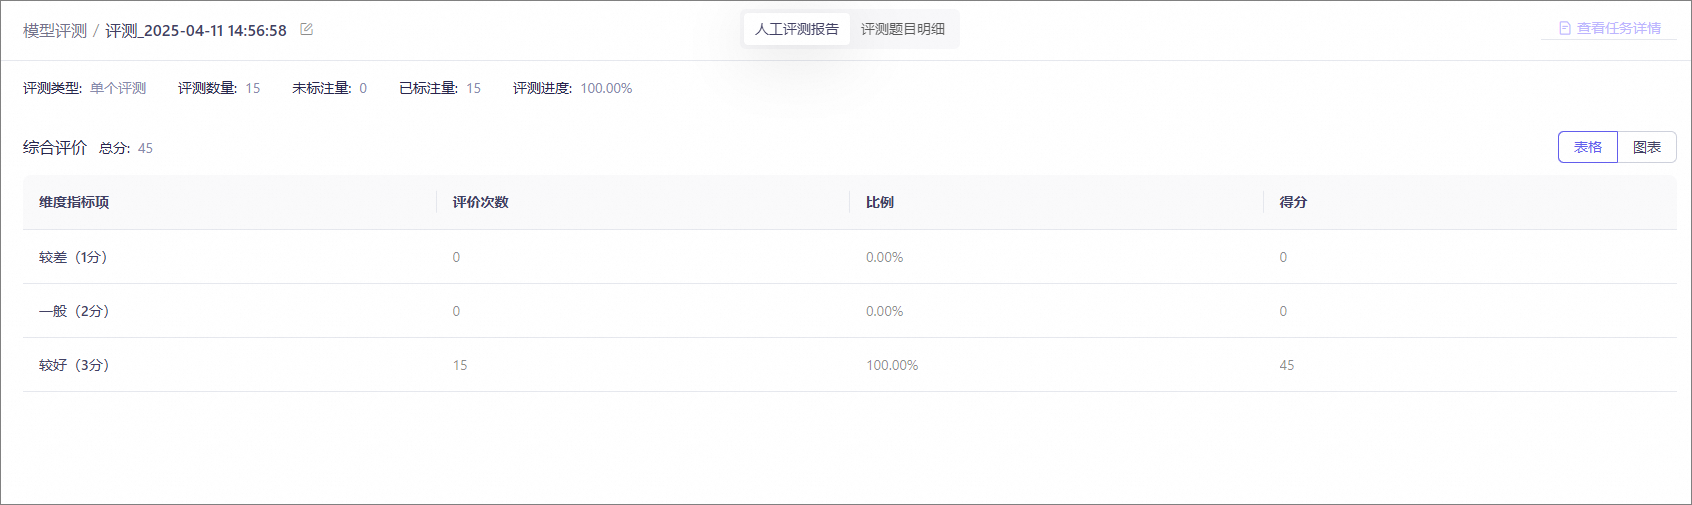This screenshot has width=1692, height=505.
Task: Click the 评价次数 column header
Action: (480, 202)
